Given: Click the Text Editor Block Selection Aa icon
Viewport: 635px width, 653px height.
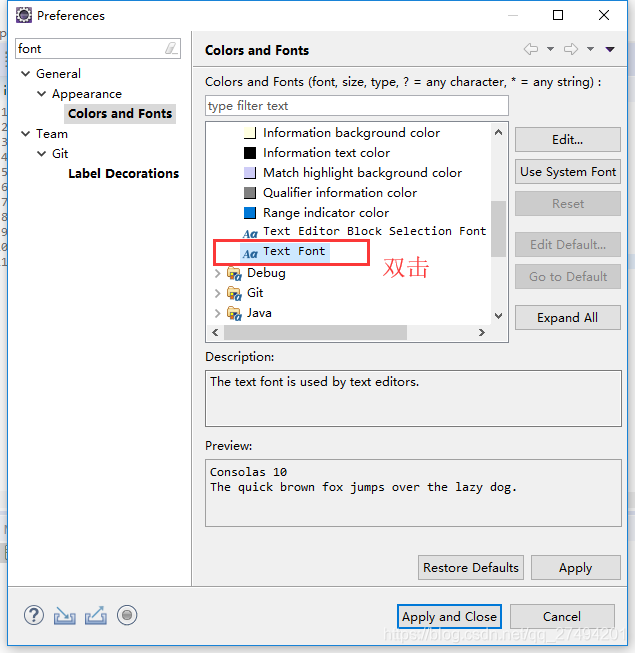Looking at the screenshot, I should pos(250,233).
